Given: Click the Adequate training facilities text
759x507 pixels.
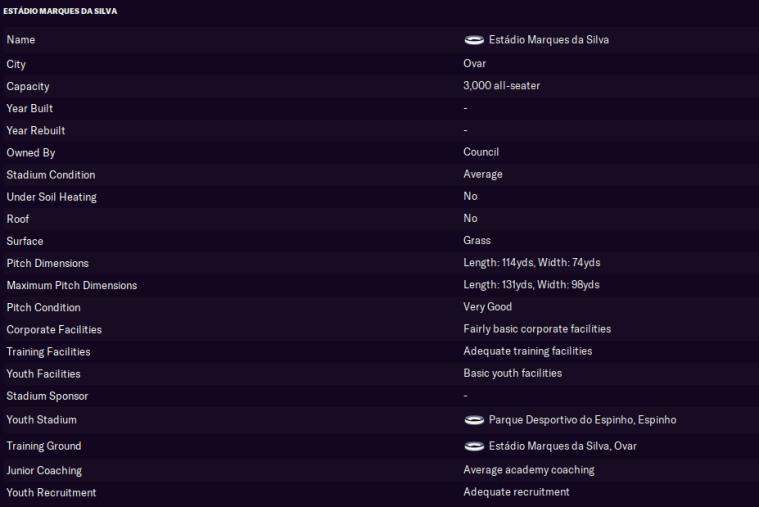Looking at the screenshot, I should [527, 351].
